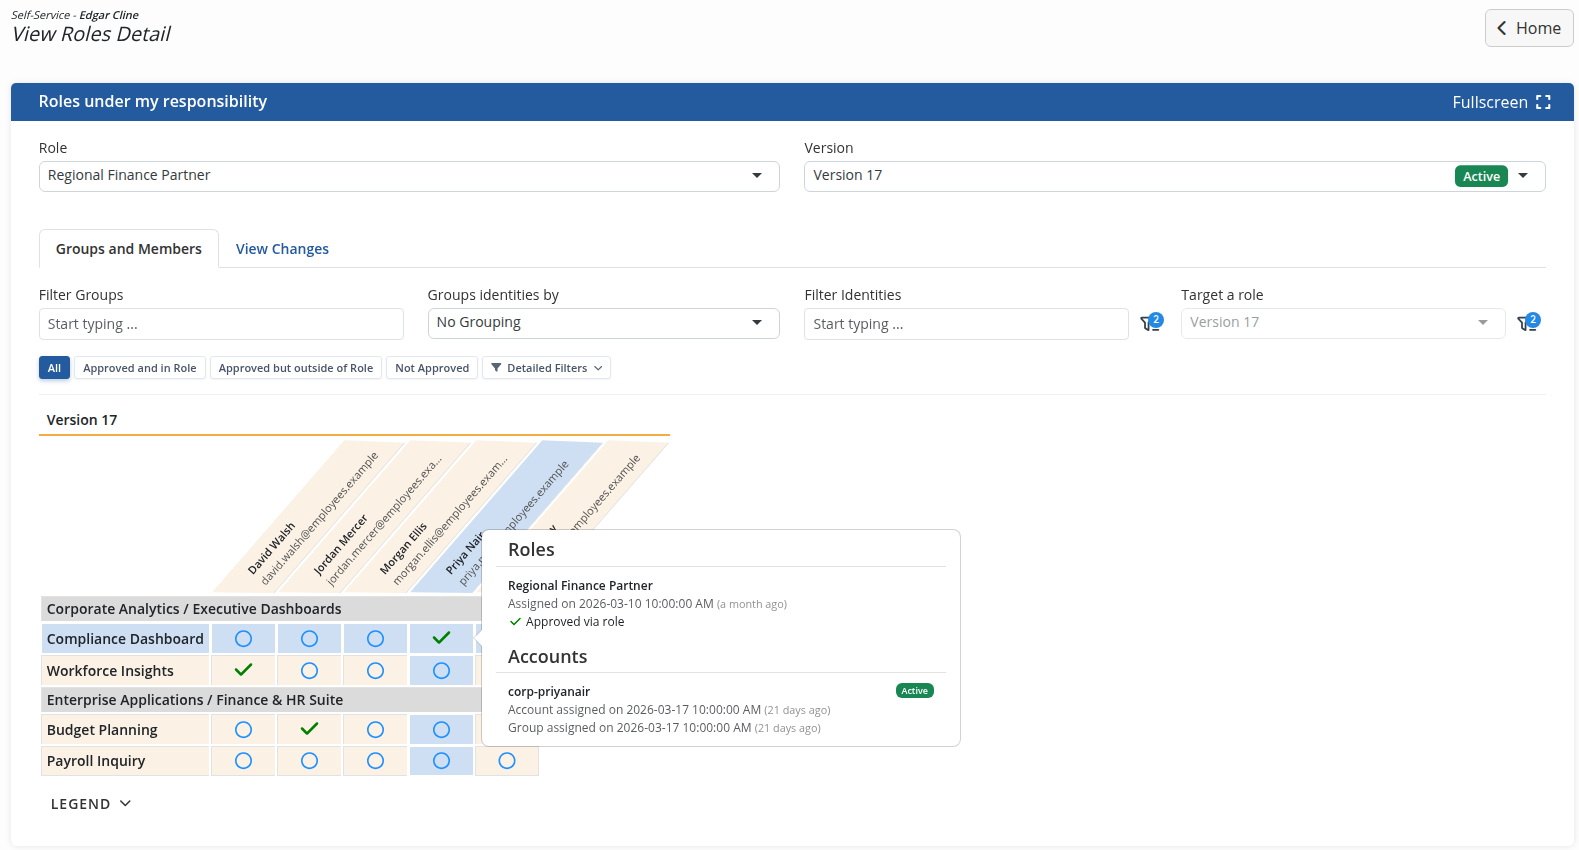Image resolution: width=1579 pixels, height=850 pixels.
Task: Click the Enterprise Applications / Finance & HR Suite header
Action: [195, 700]
